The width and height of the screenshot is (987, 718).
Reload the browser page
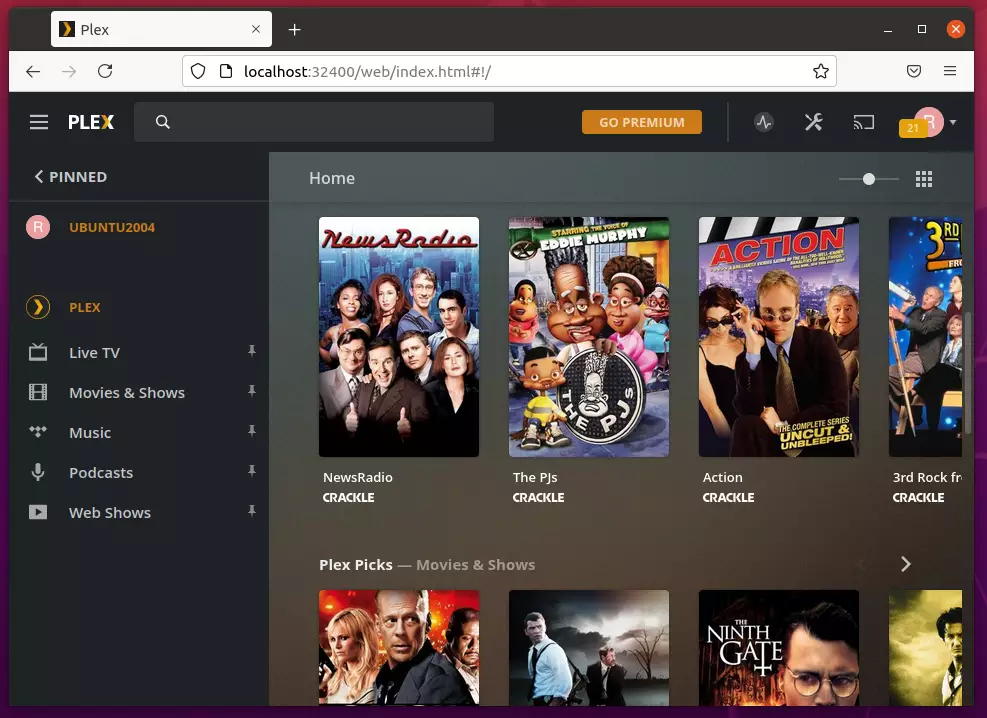pyautogui.click(x=105, y=71)
